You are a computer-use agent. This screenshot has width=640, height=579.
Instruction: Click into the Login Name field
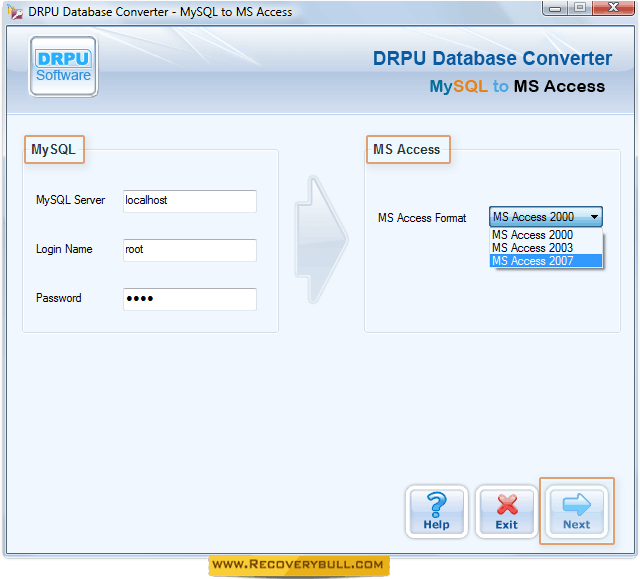pyautogui.click(x=190, y=250)
